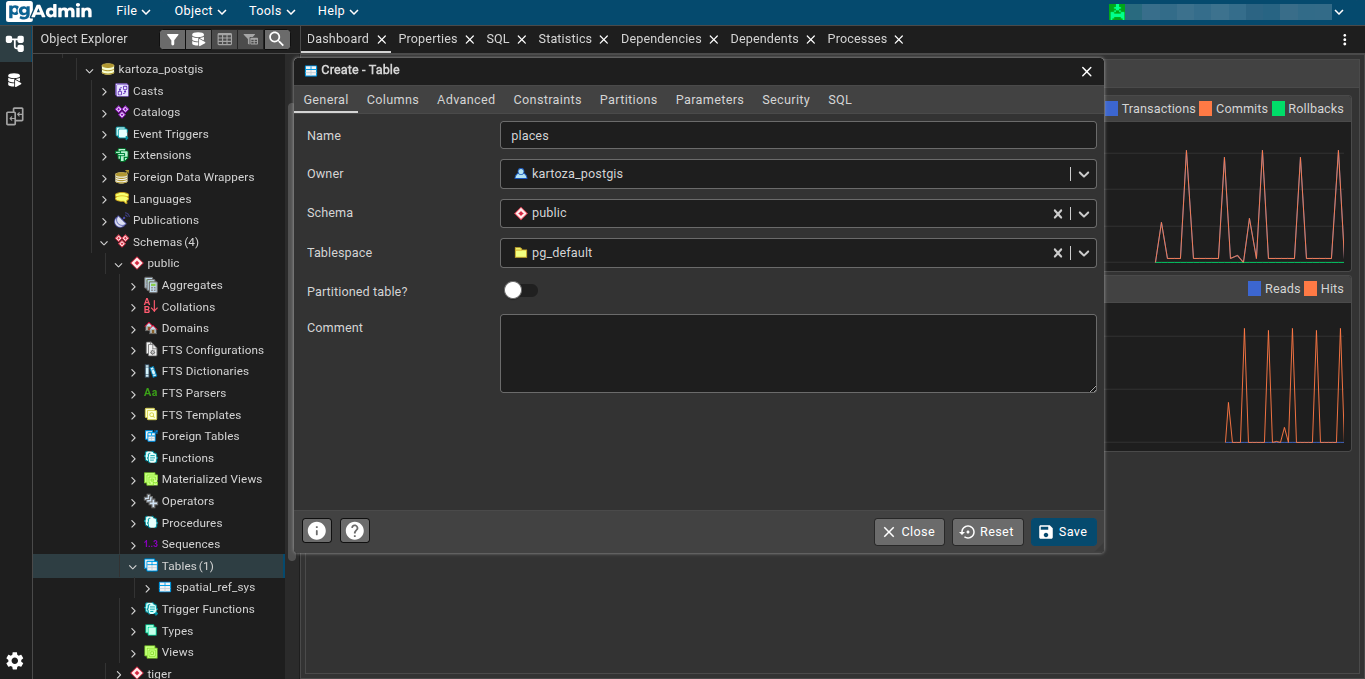The width and height of the screenshot is (1365, 679).
Task: Click the Search Objects magnifier icon
Action: [276, 39]
